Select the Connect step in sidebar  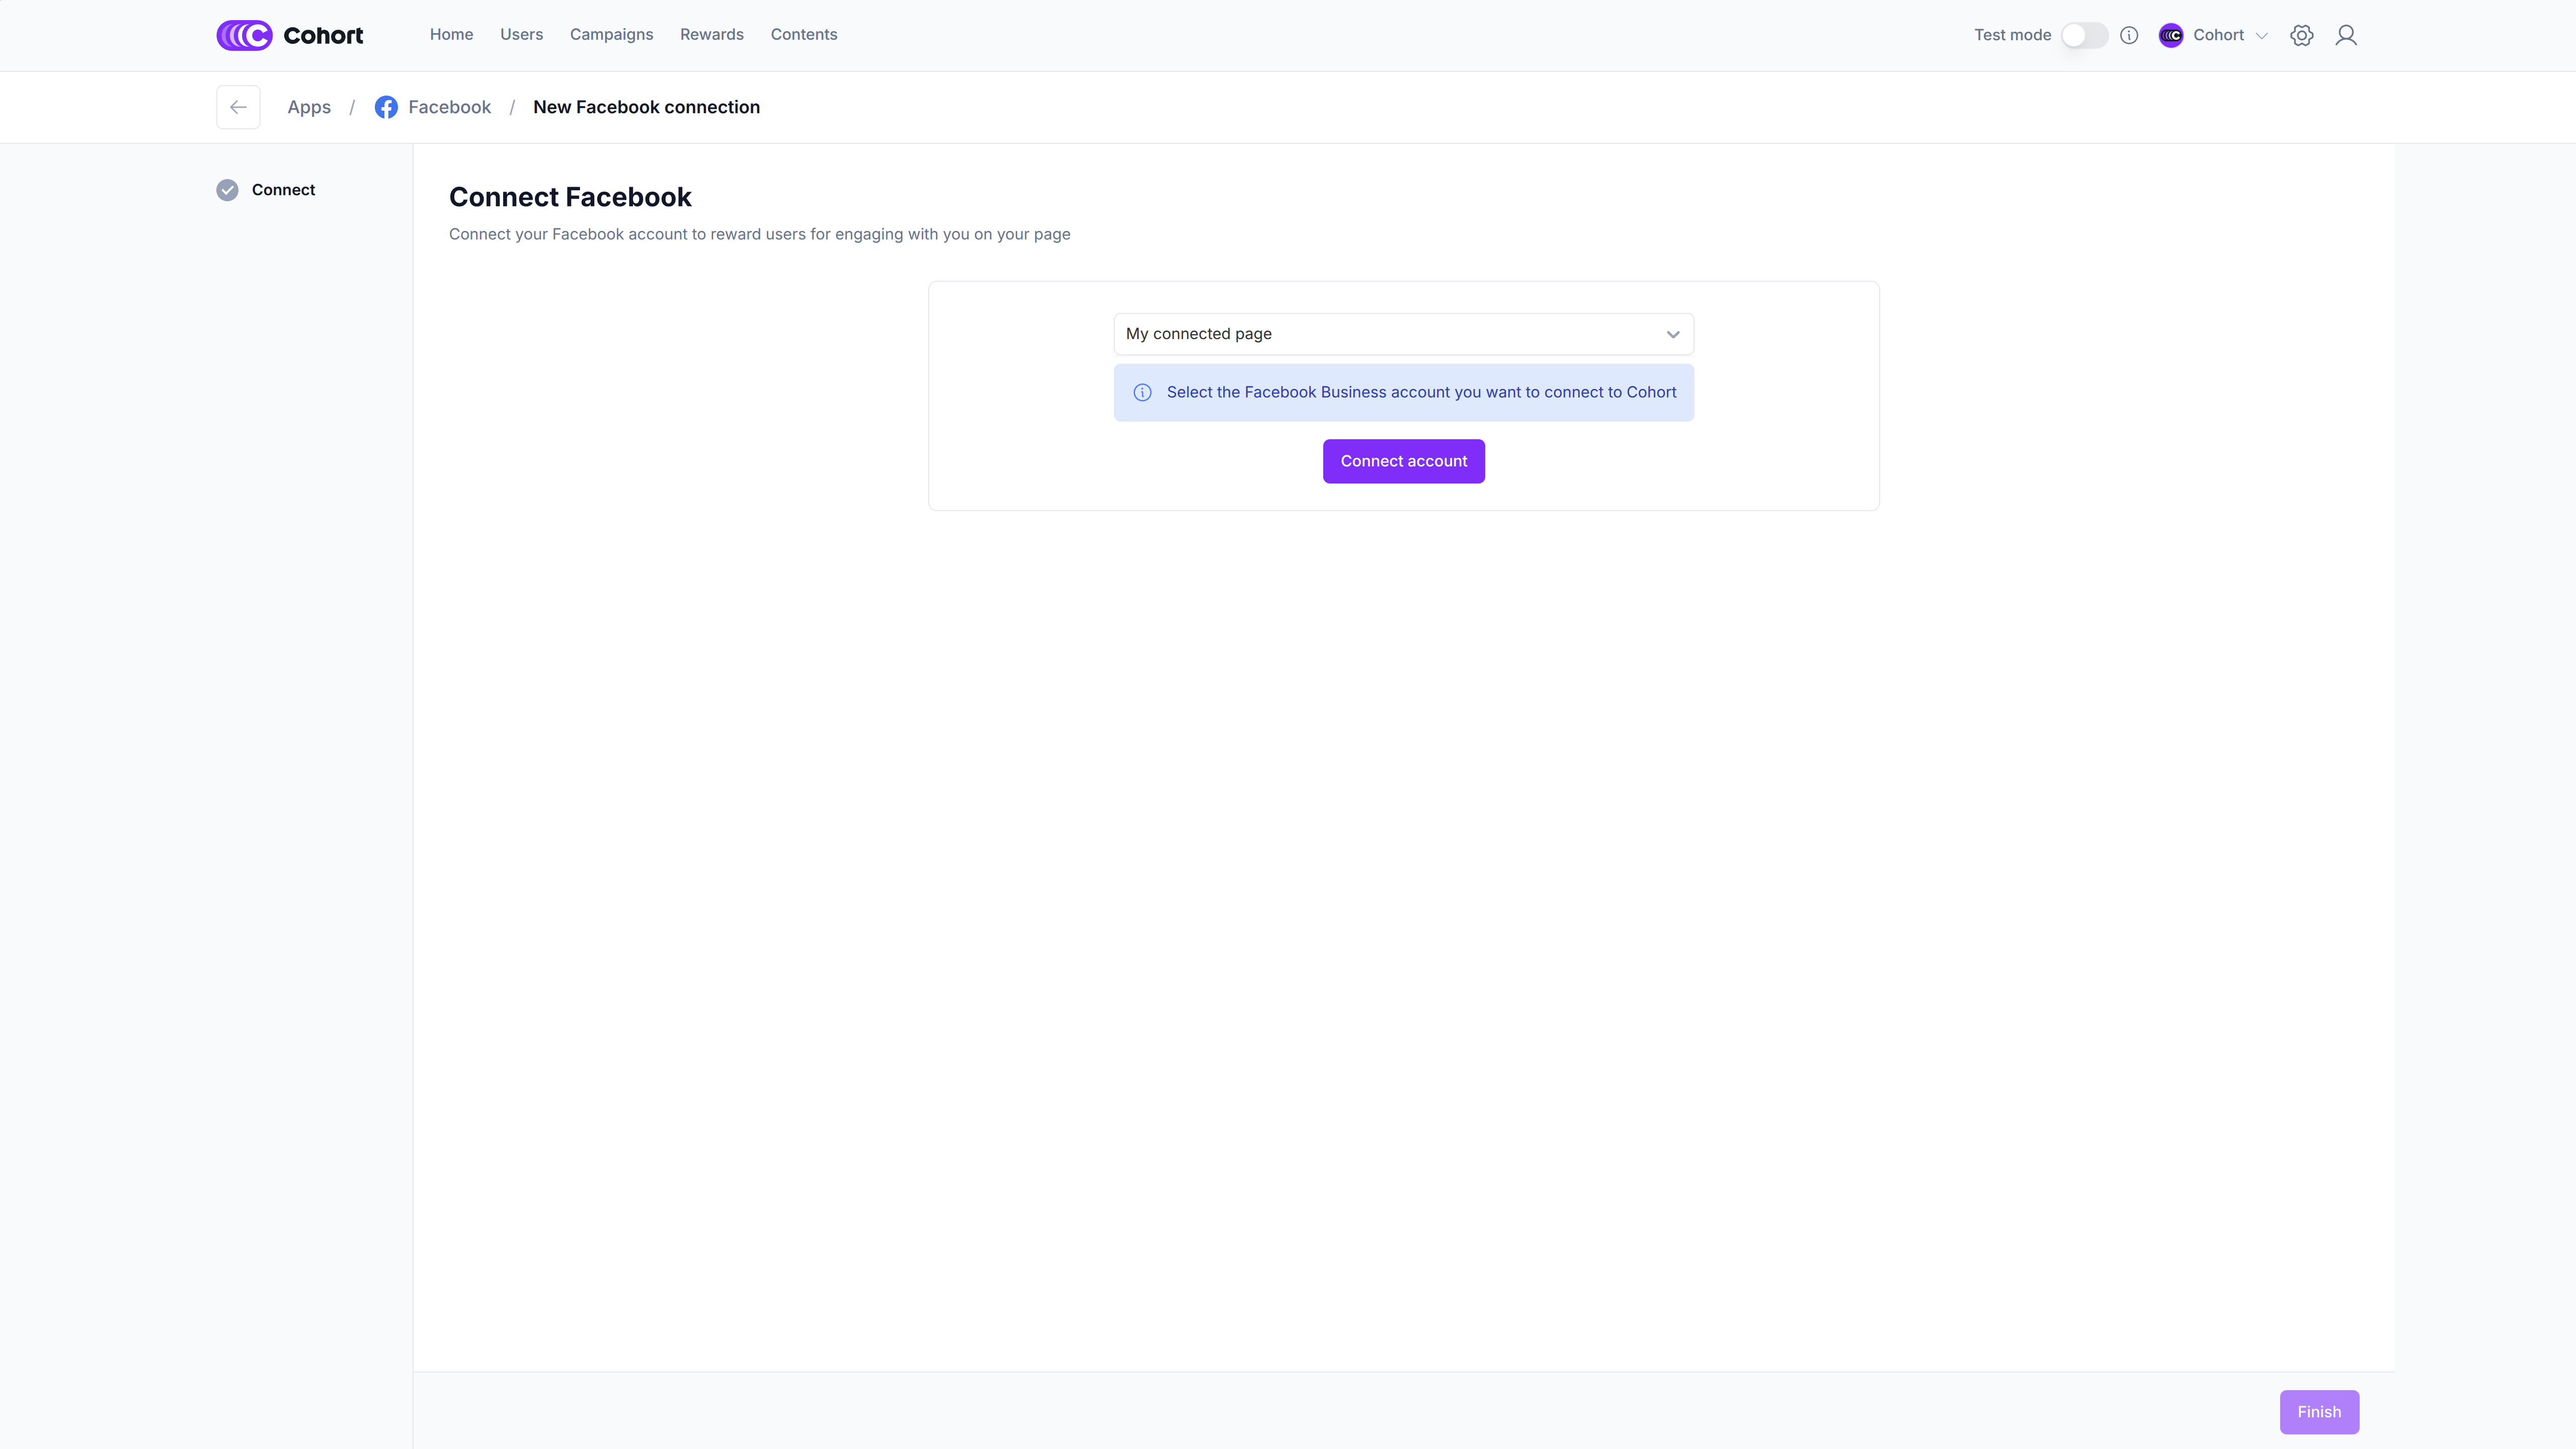pyautogui.click(x=283, y=190)
